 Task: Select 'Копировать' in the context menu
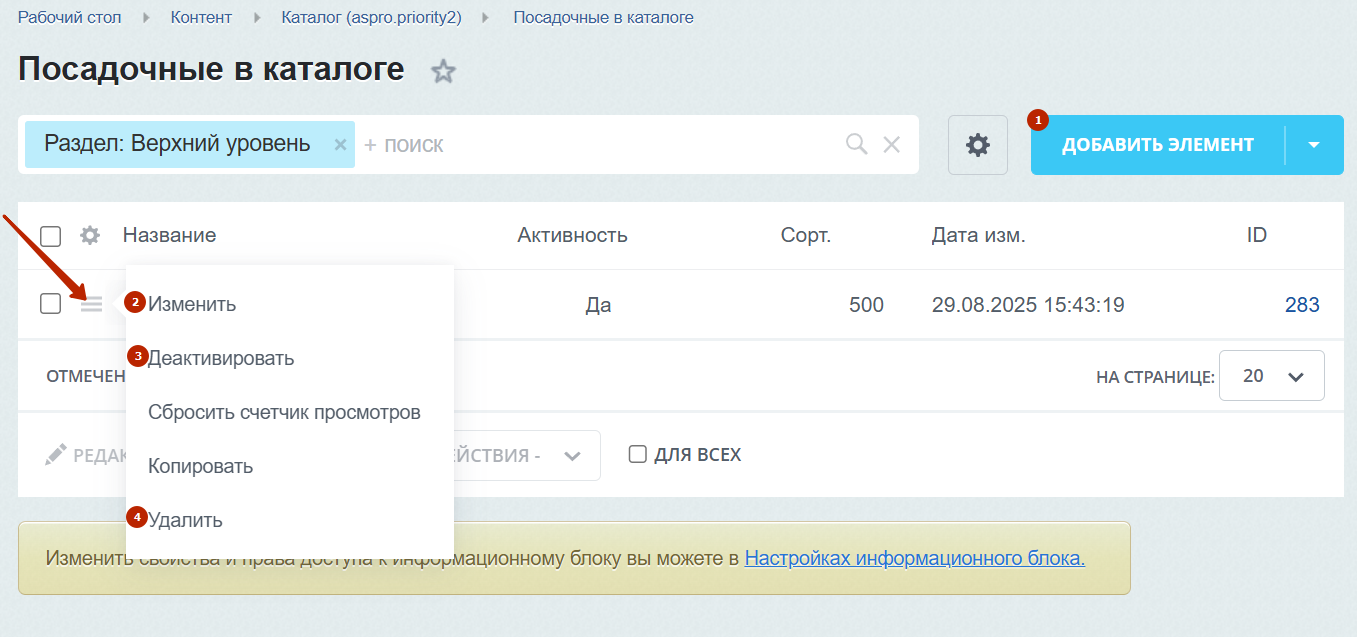(200, 467)
